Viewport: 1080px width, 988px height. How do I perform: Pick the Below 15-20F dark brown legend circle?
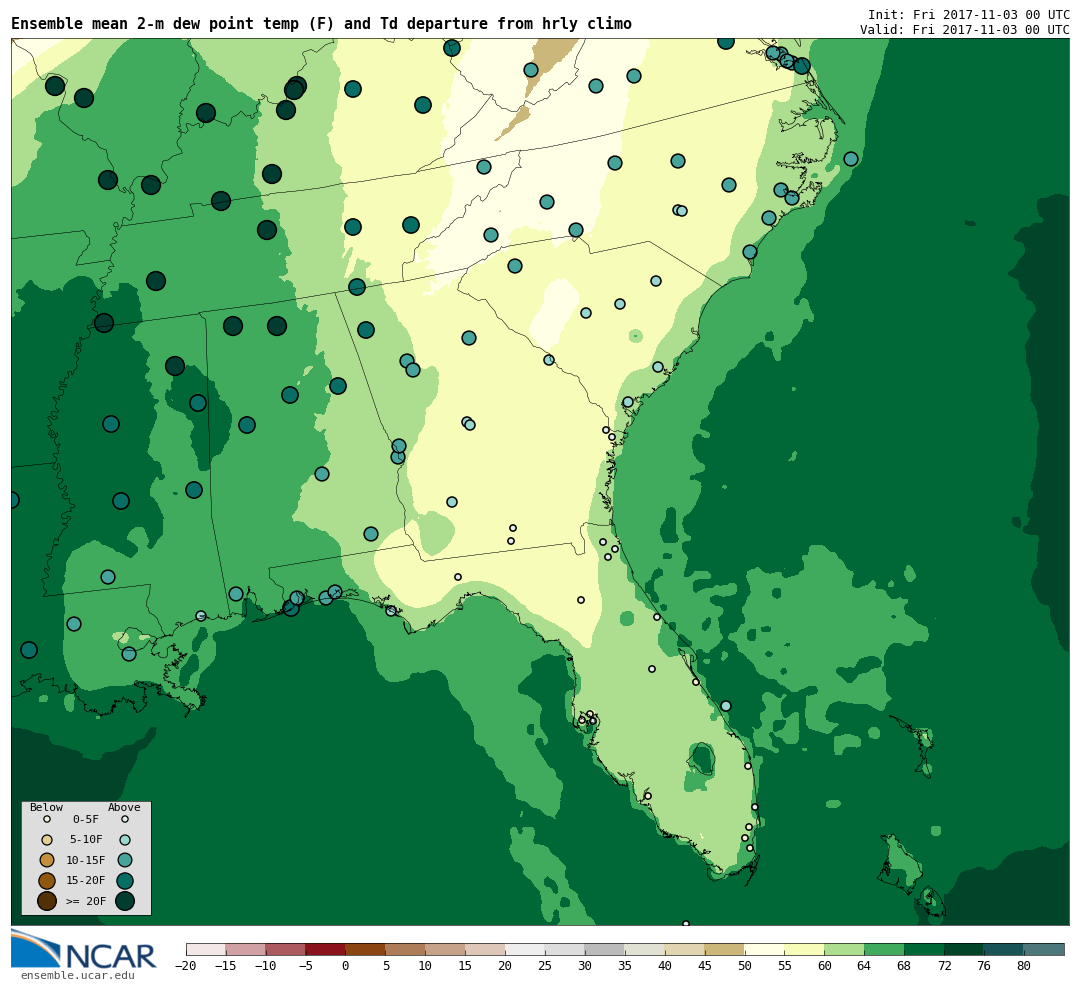click(x=47, y=881)
